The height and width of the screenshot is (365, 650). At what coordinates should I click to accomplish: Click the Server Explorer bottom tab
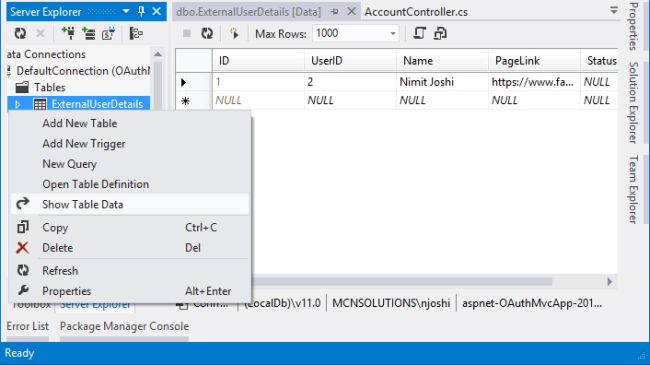96,305
